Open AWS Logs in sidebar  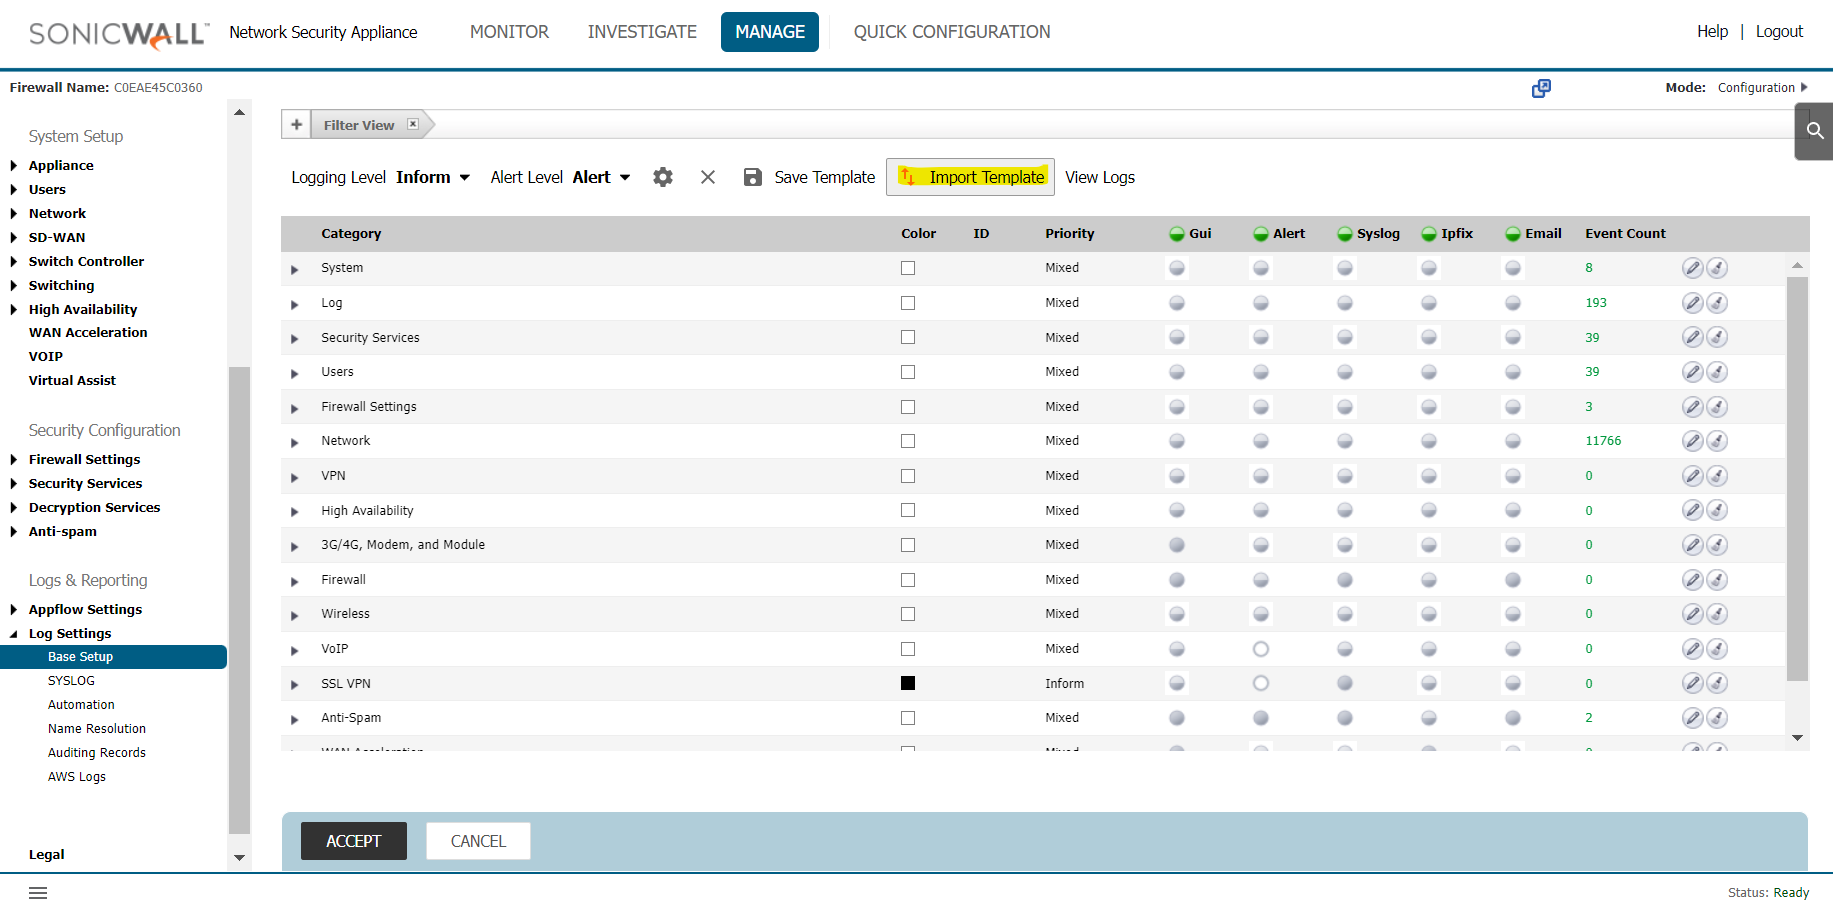(77, 777)
